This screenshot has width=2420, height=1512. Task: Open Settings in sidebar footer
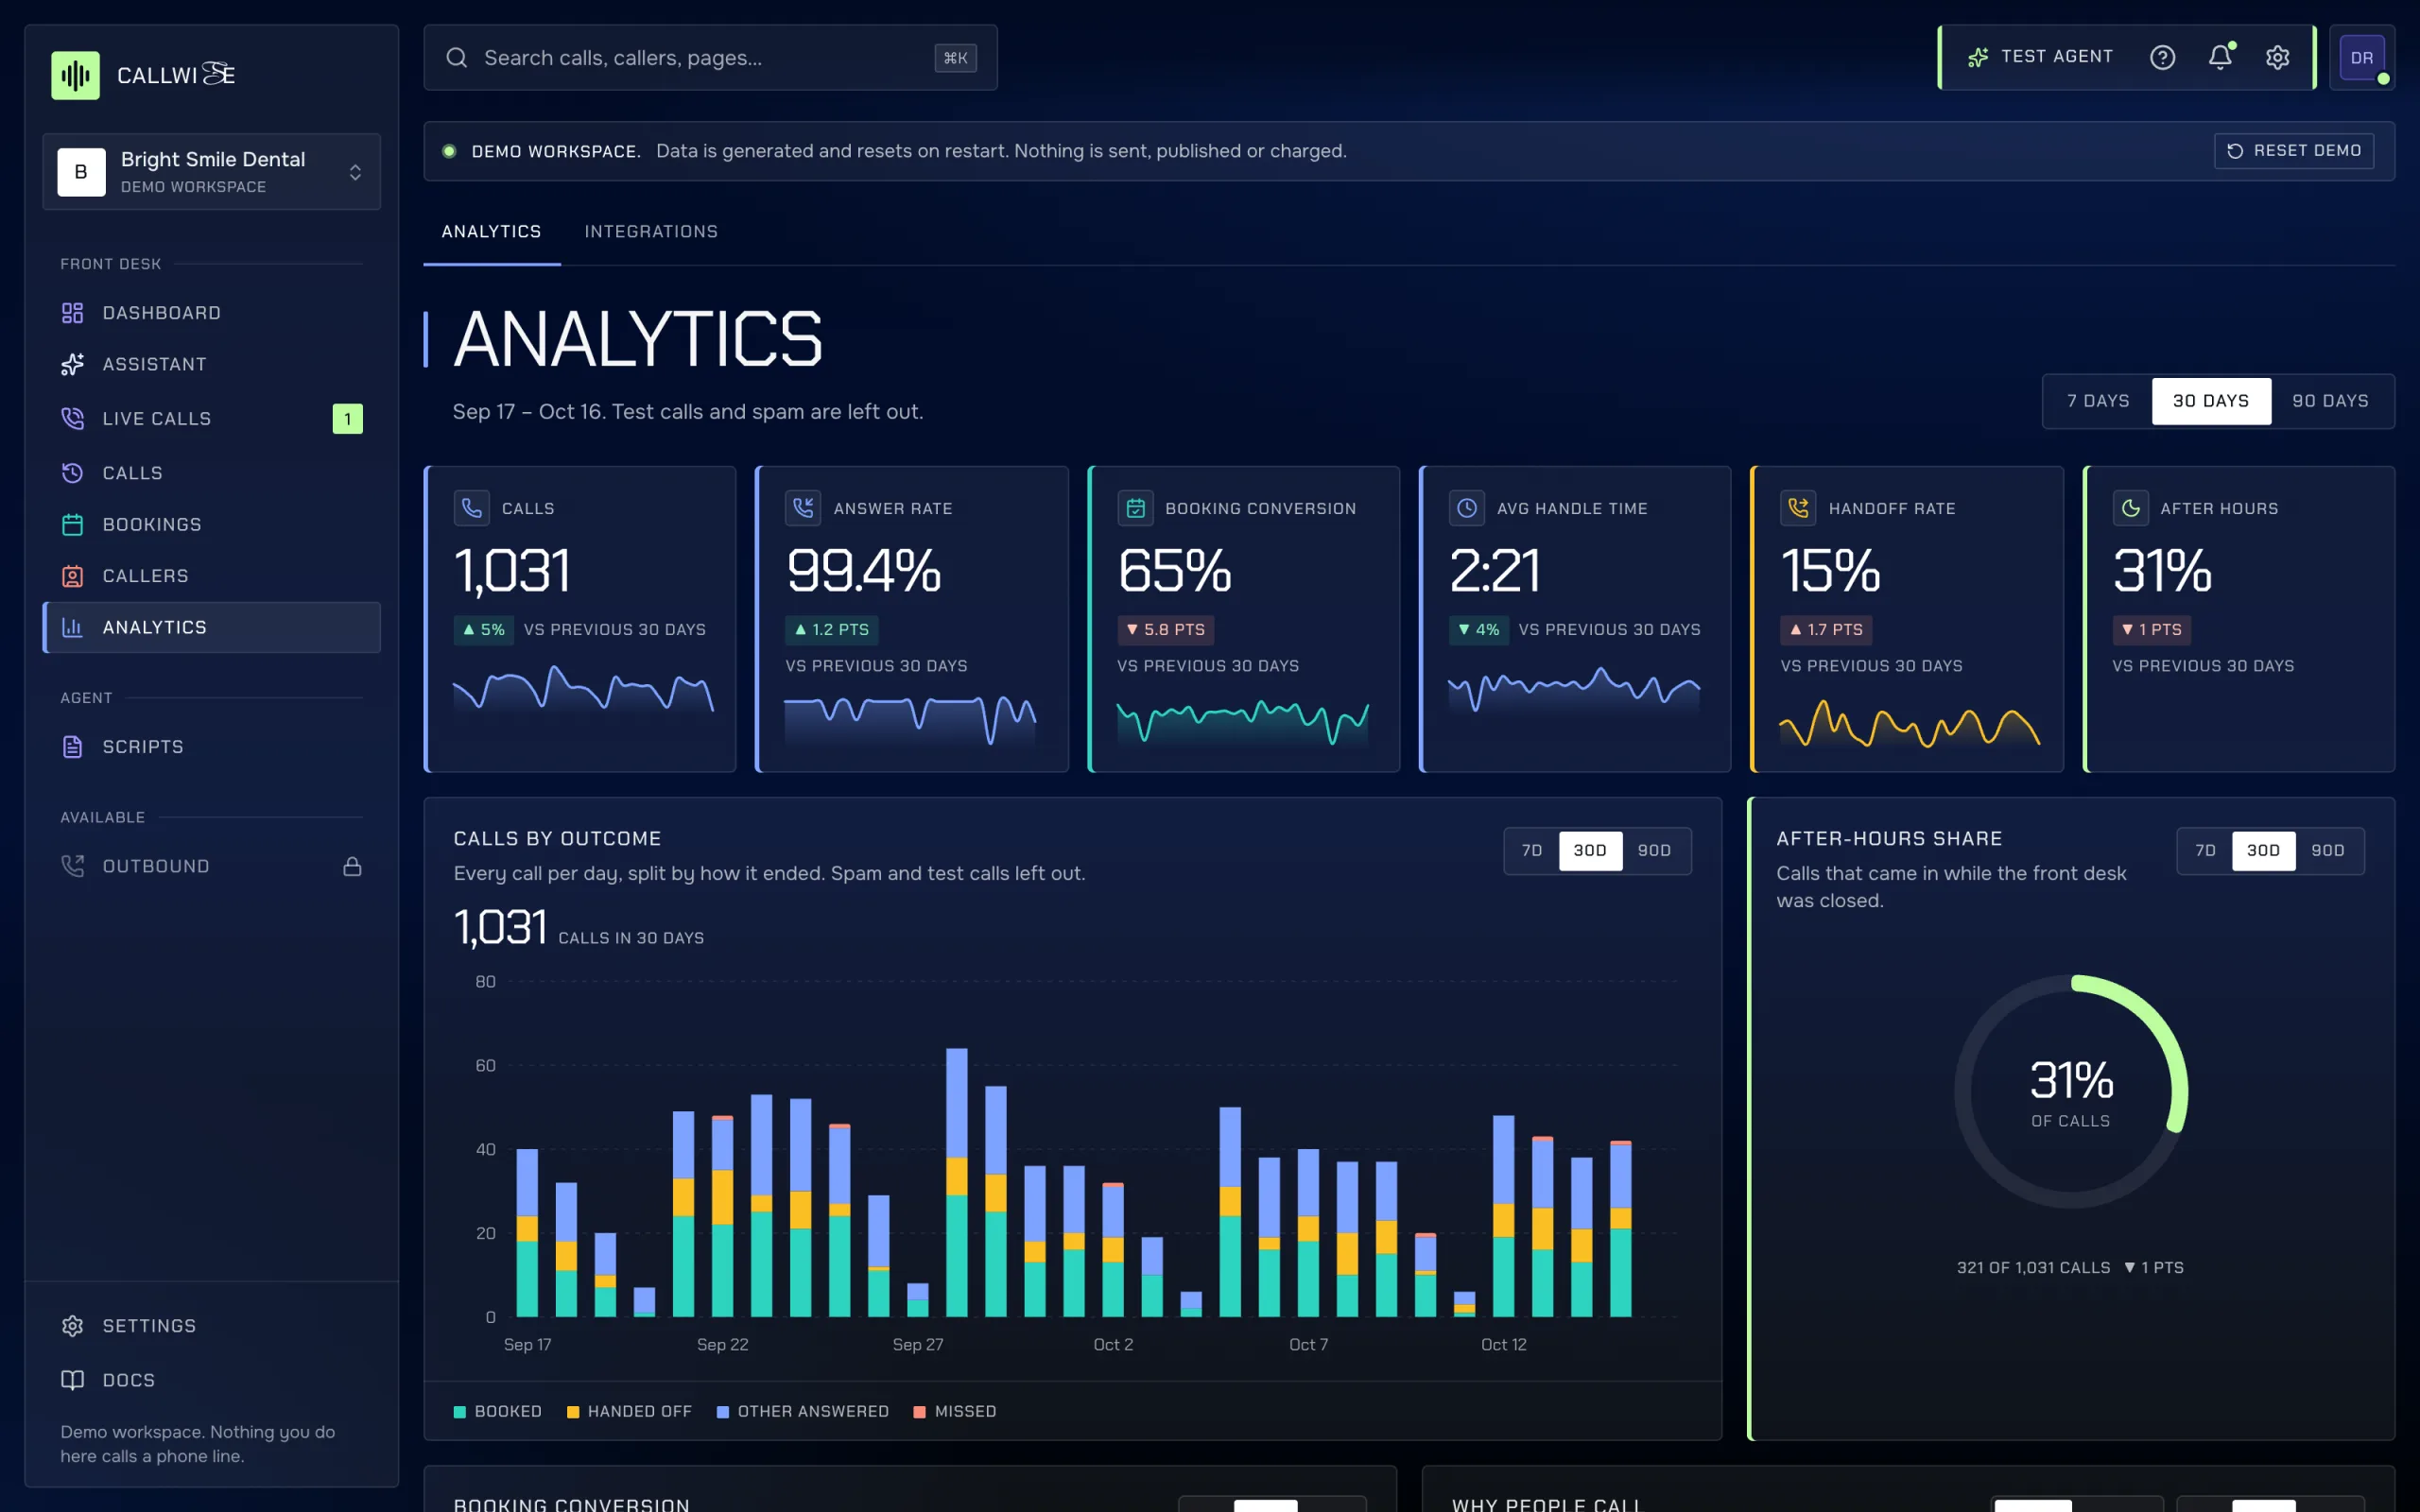[x=211, y=1326]
